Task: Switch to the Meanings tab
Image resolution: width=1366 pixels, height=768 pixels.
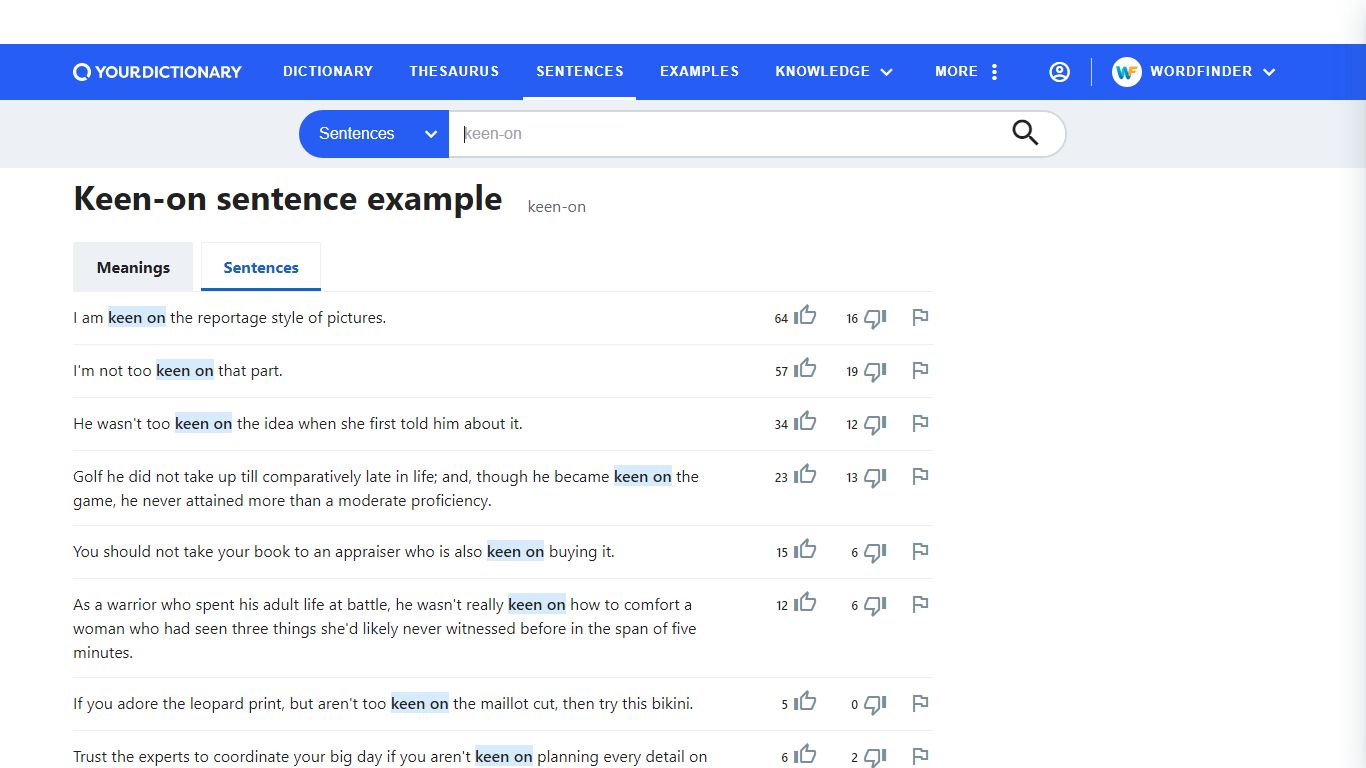Action: pos(133,267)
